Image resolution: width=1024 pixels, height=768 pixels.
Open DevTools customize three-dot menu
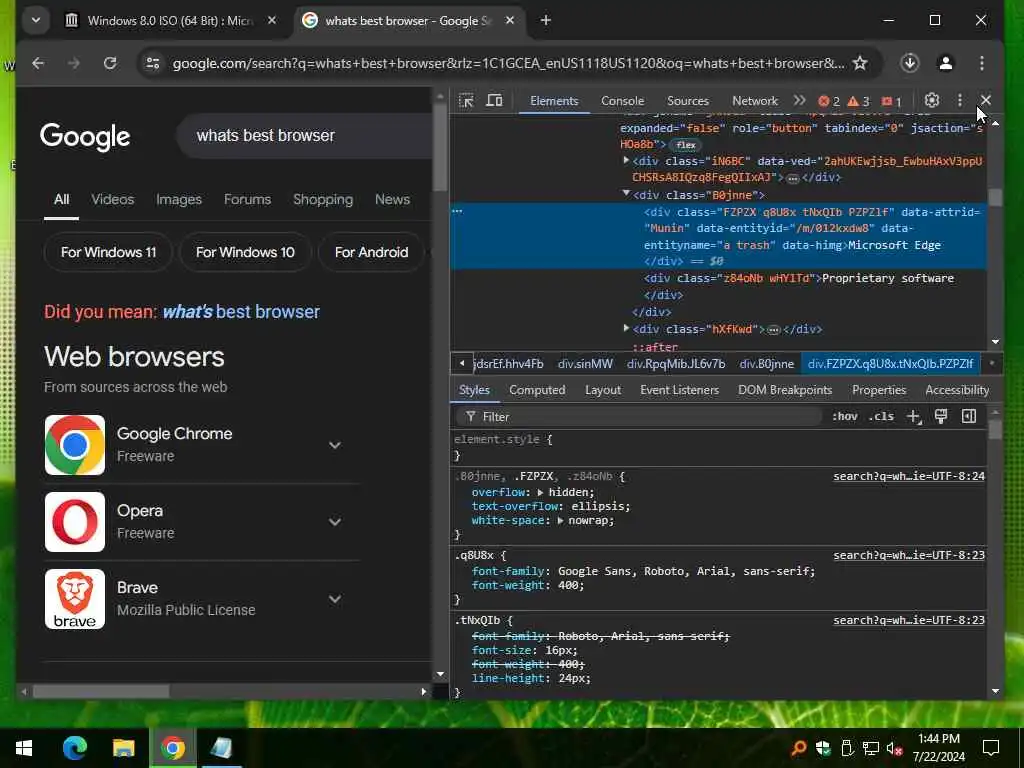959,101
